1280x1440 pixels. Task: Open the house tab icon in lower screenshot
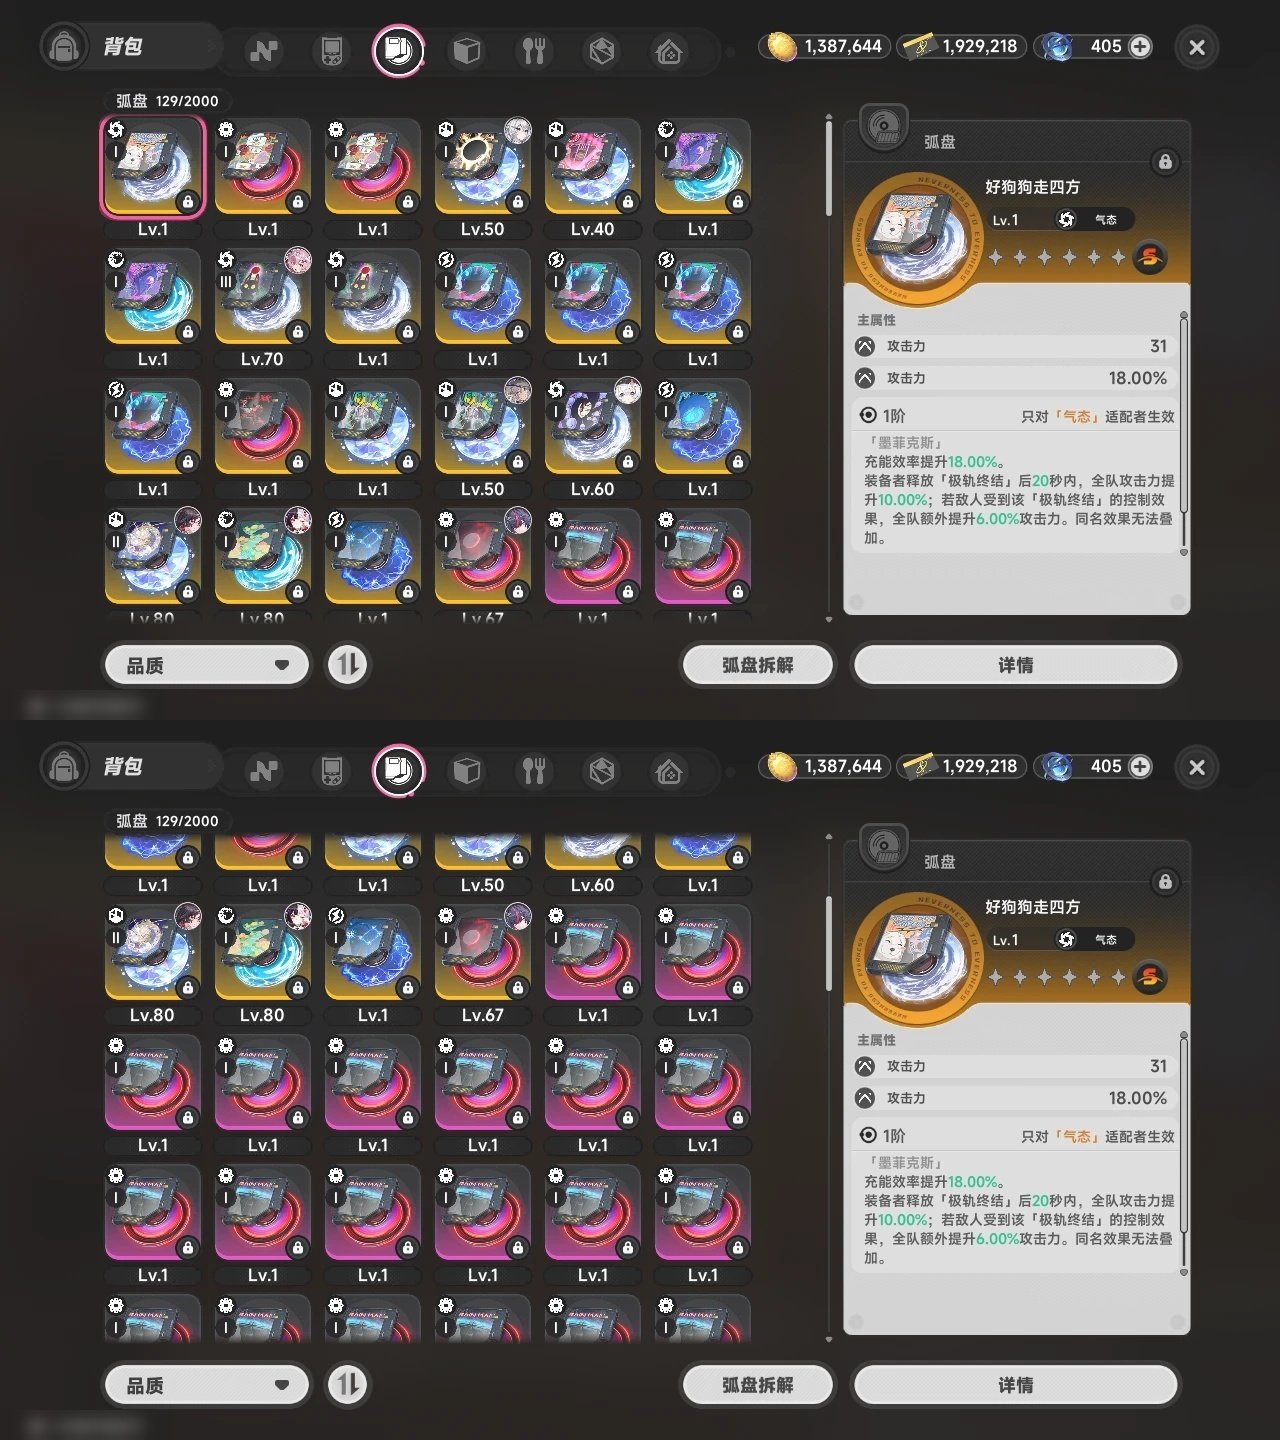(669, 771)
